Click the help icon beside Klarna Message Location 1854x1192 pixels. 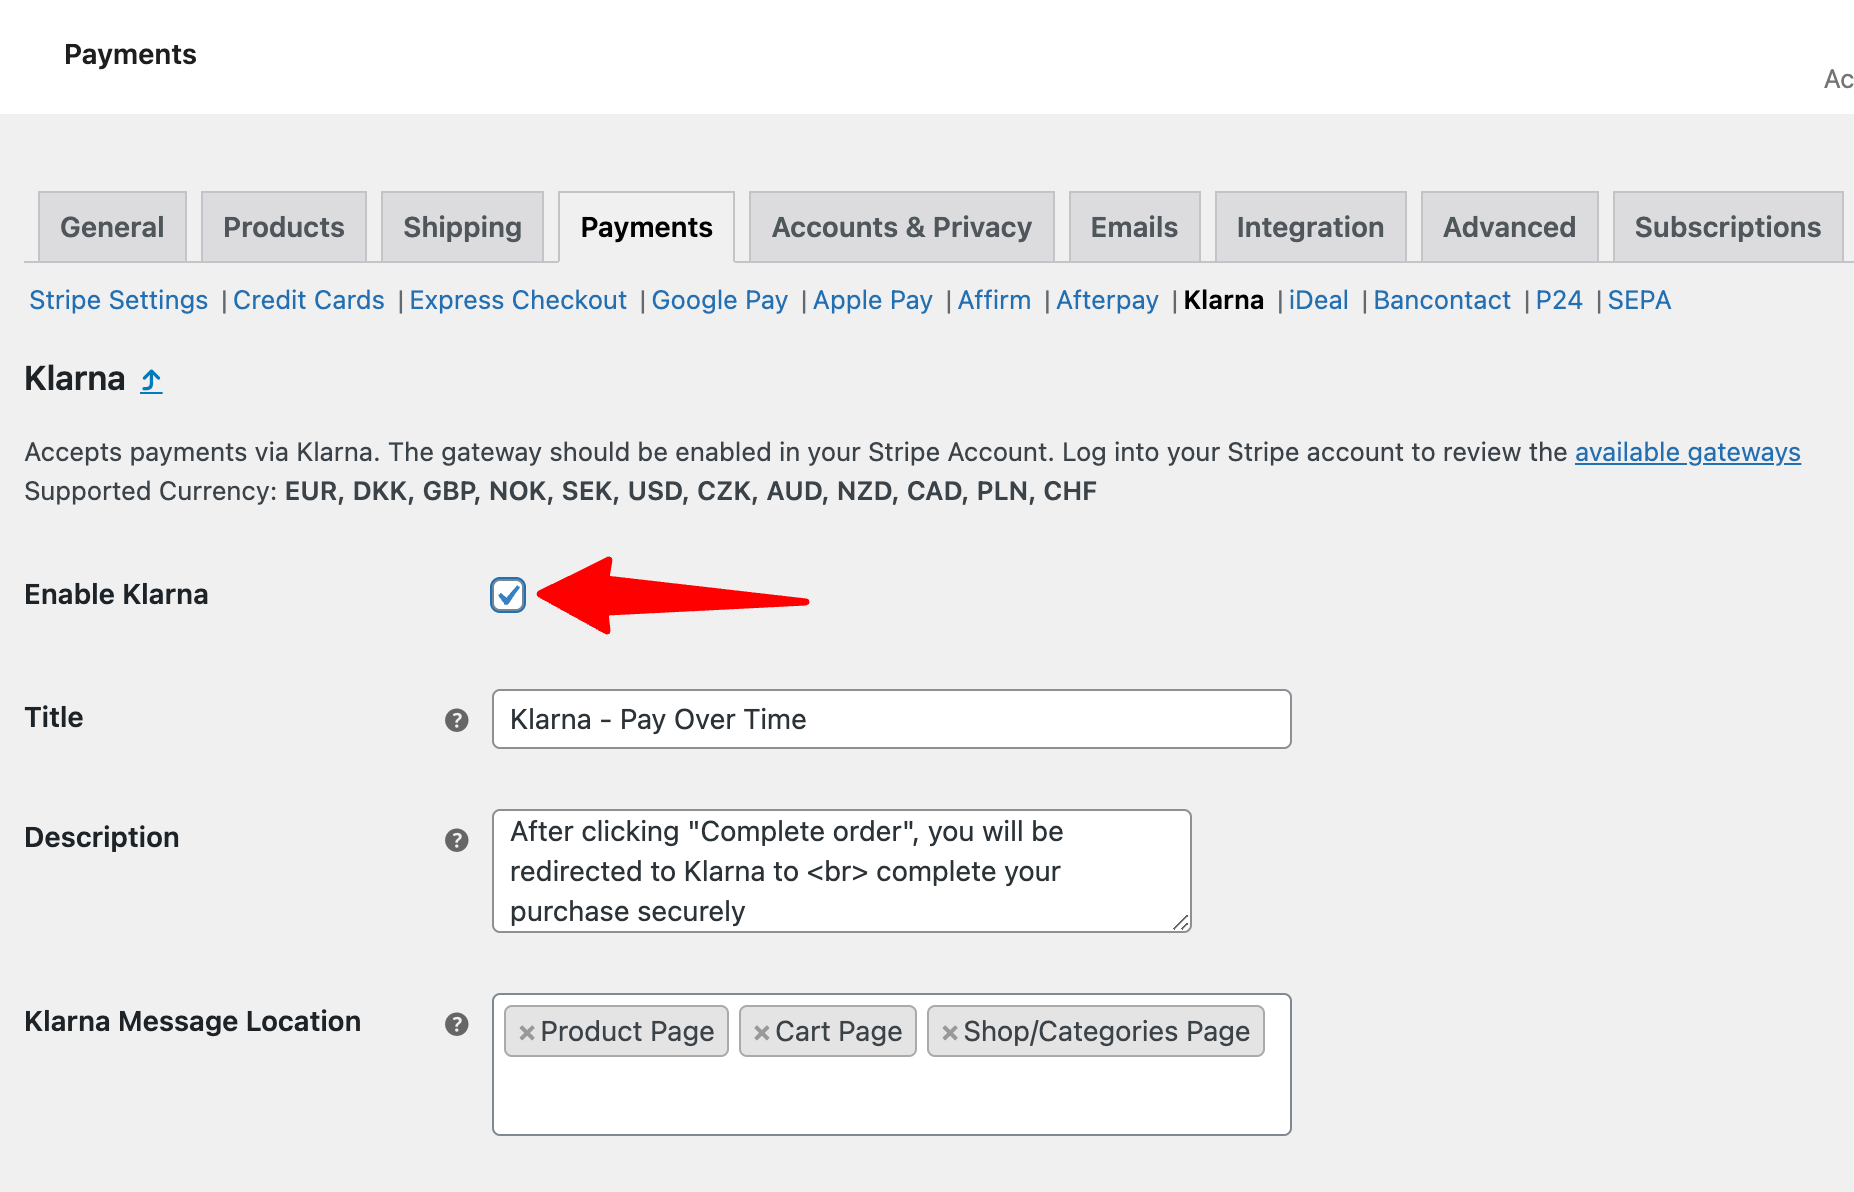tap(457, 1024)
